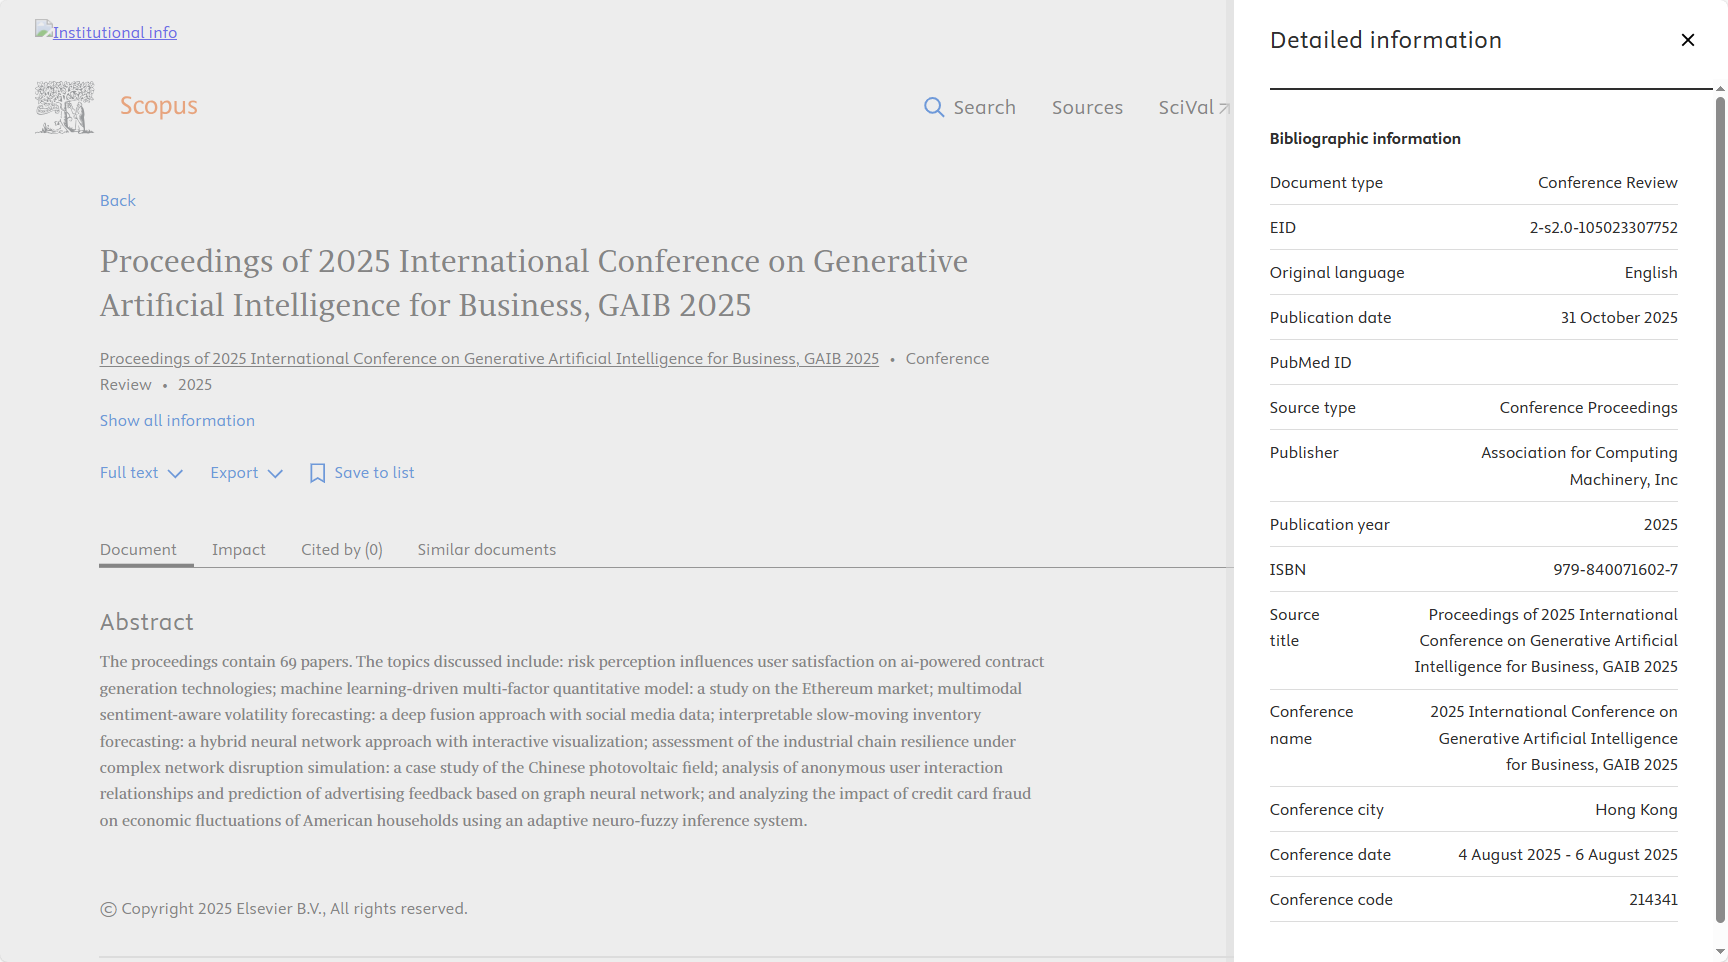Click the Search magnifier icon
The height and width of the screenshot is (962, 1728).
coord(934,107)
